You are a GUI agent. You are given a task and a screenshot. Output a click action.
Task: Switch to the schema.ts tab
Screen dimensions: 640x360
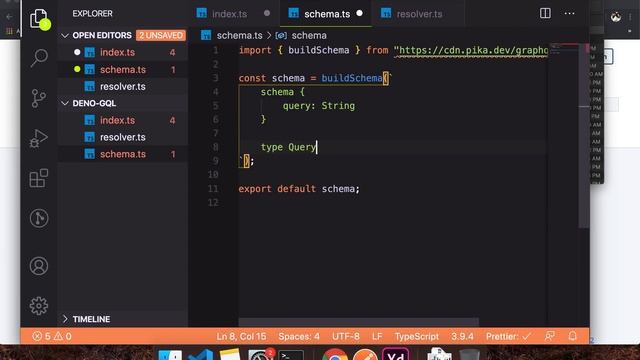click(x=326, y=14)
